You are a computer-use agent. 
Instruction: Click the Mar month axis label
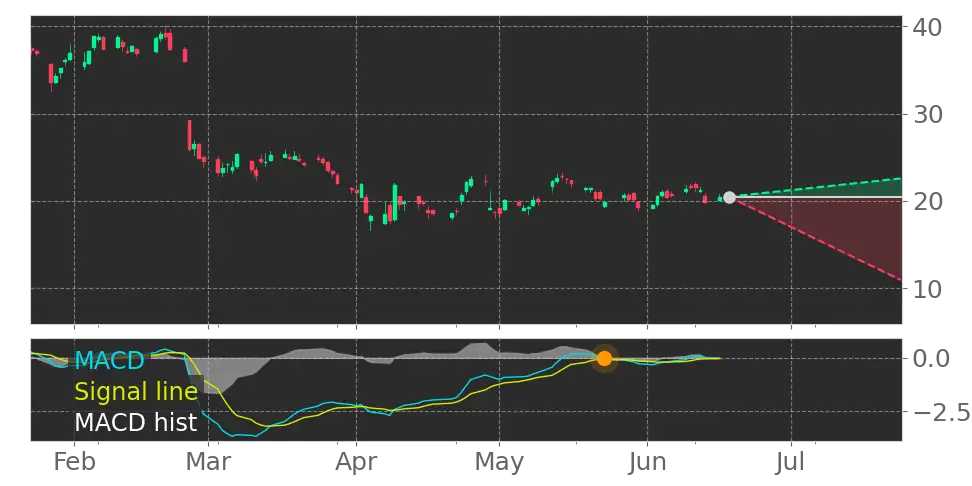pos(209,462)
